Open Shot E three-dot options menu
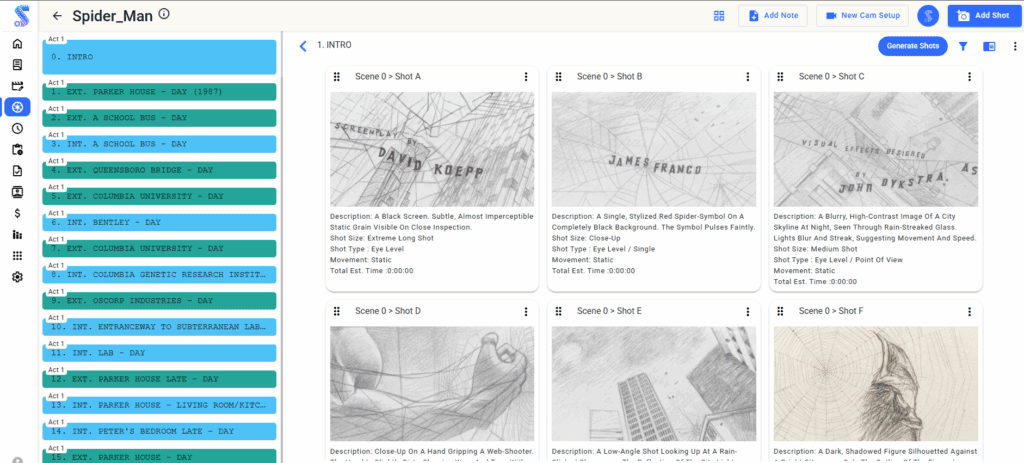1024x463 pixels. pos(748,311)
